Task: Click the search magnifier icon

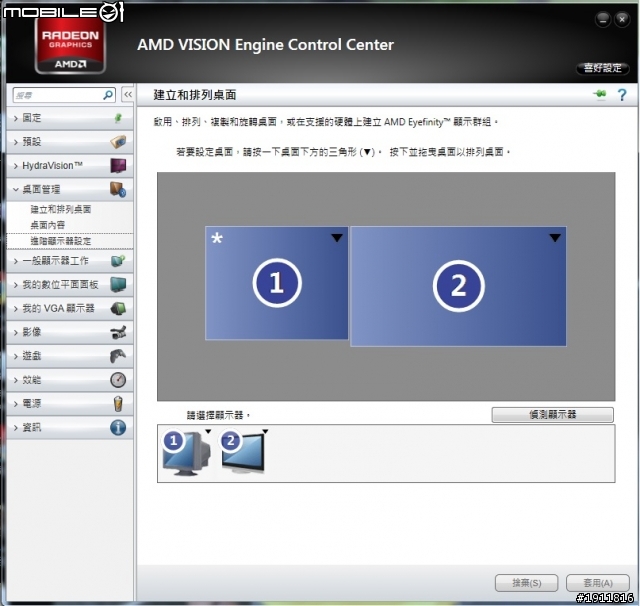Action: (x=108, y=95)
